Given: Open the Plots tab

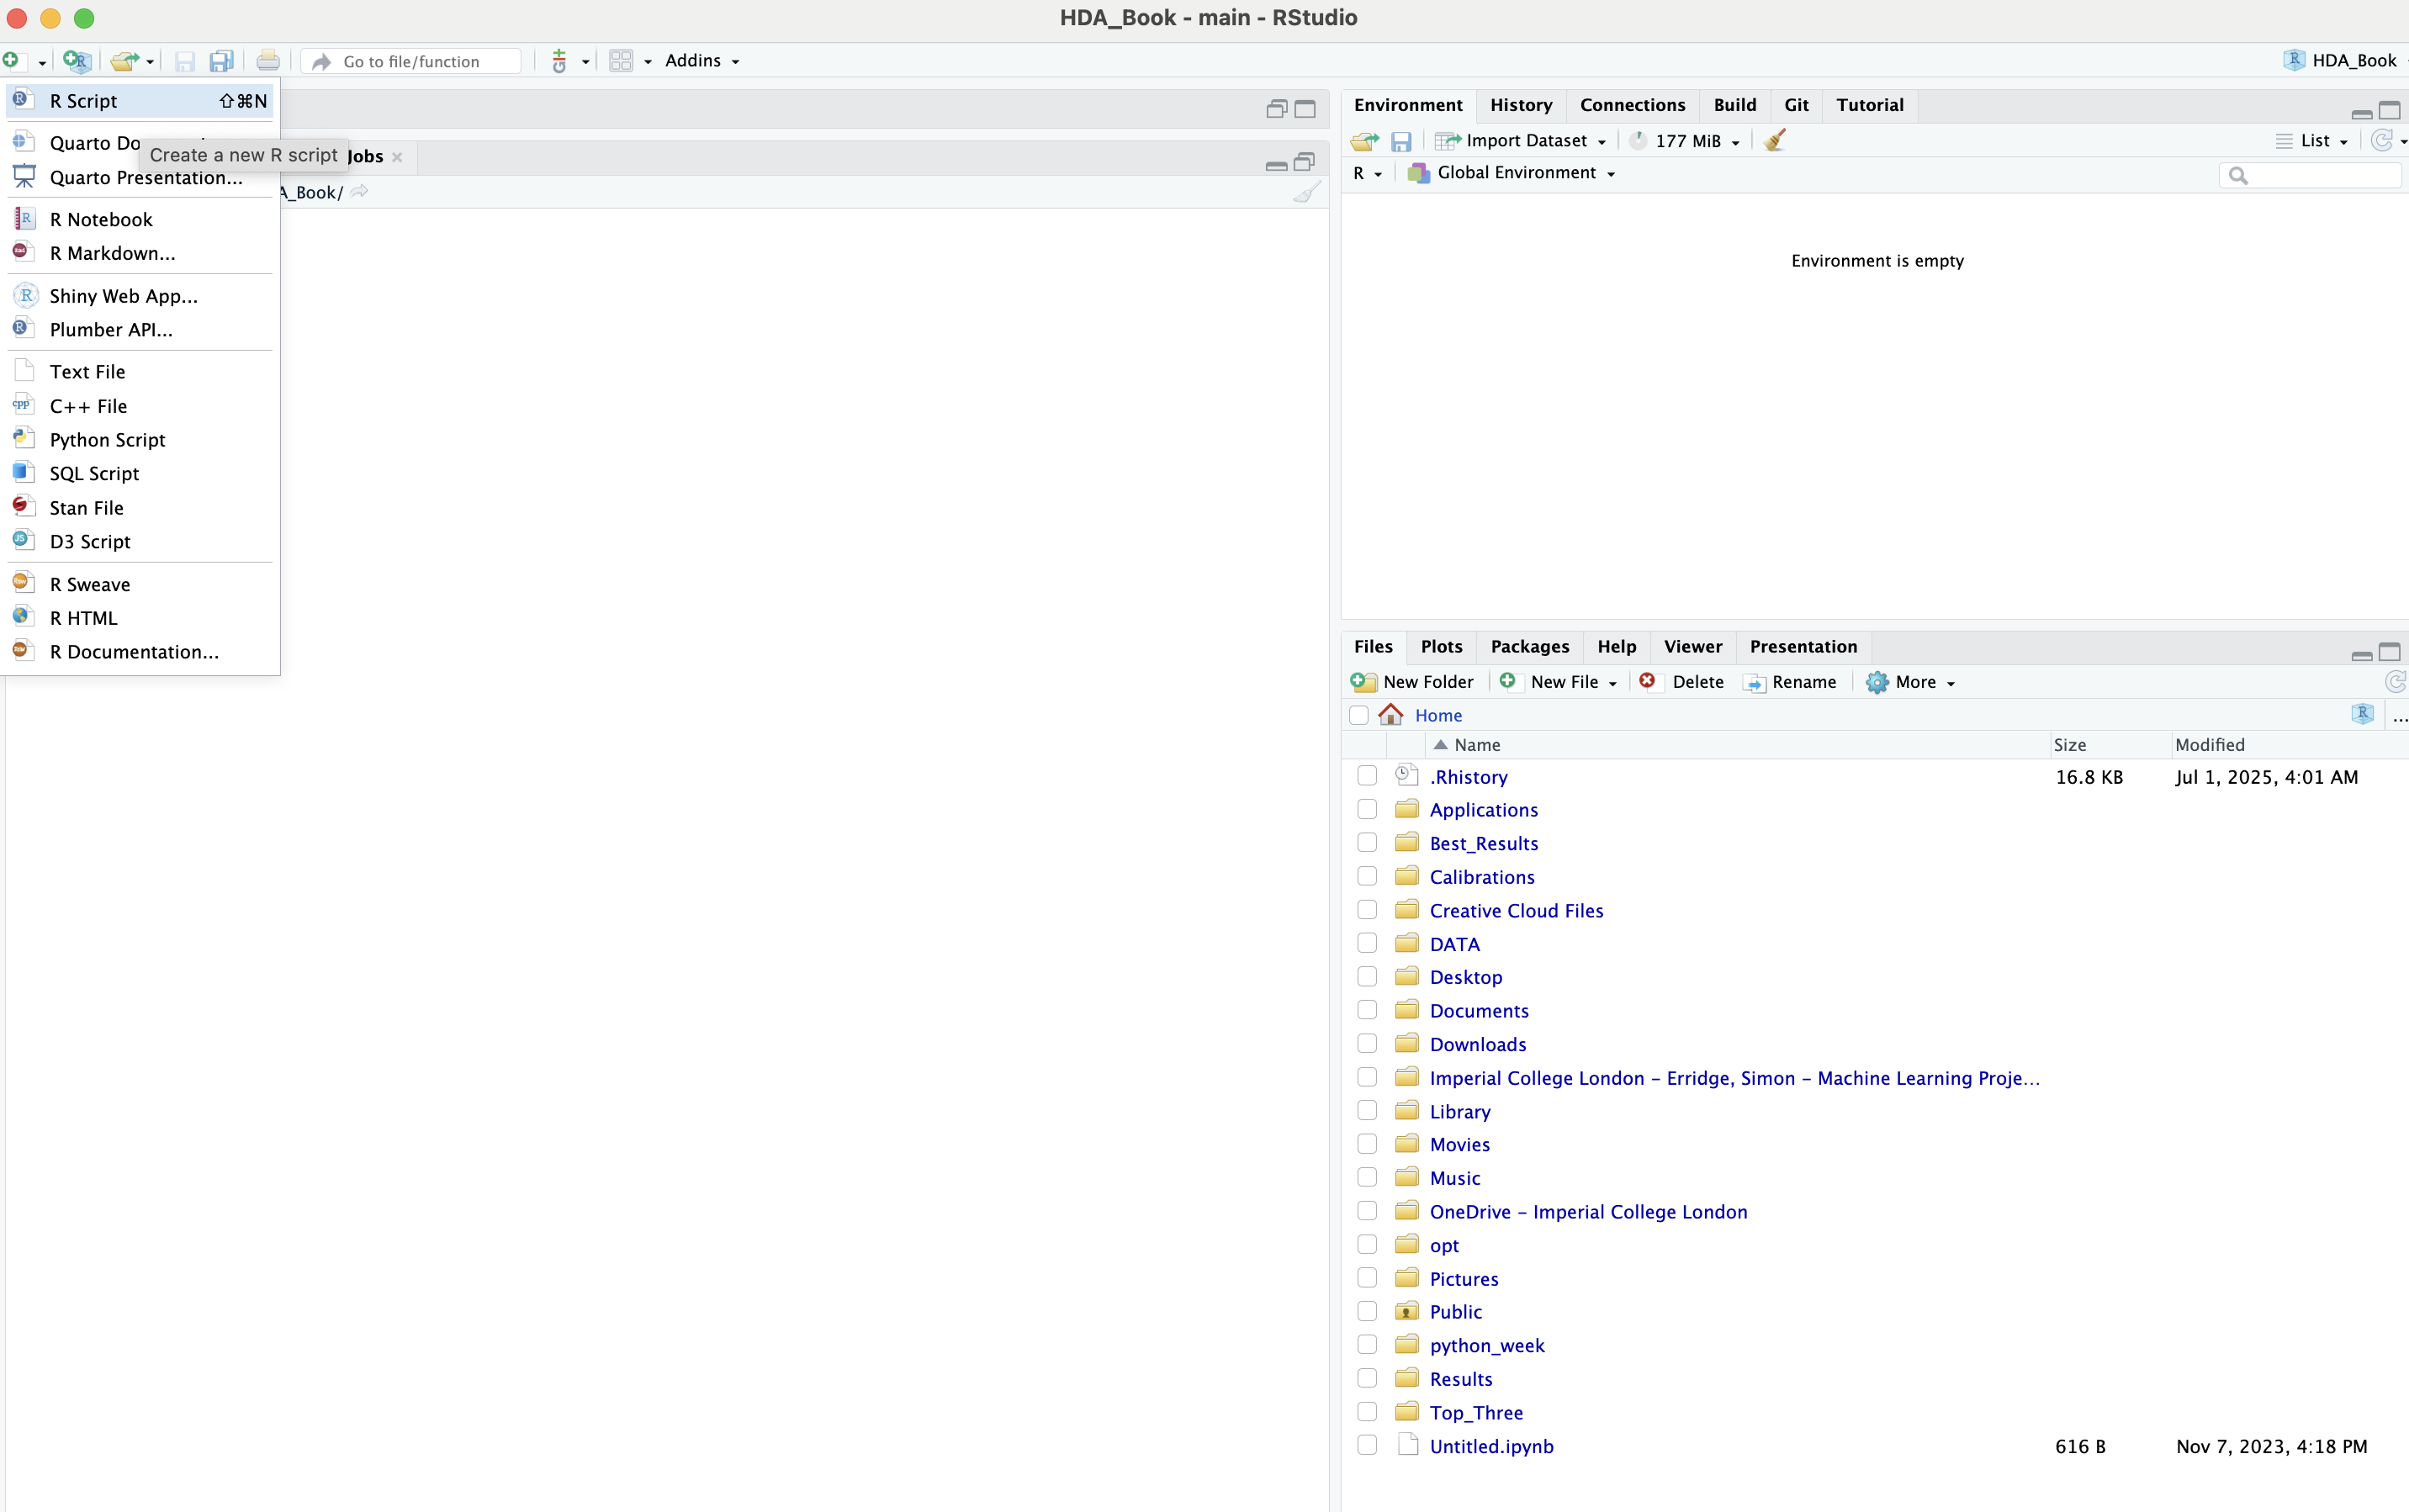Looking at the screenshot, I should pos(1441,647).
